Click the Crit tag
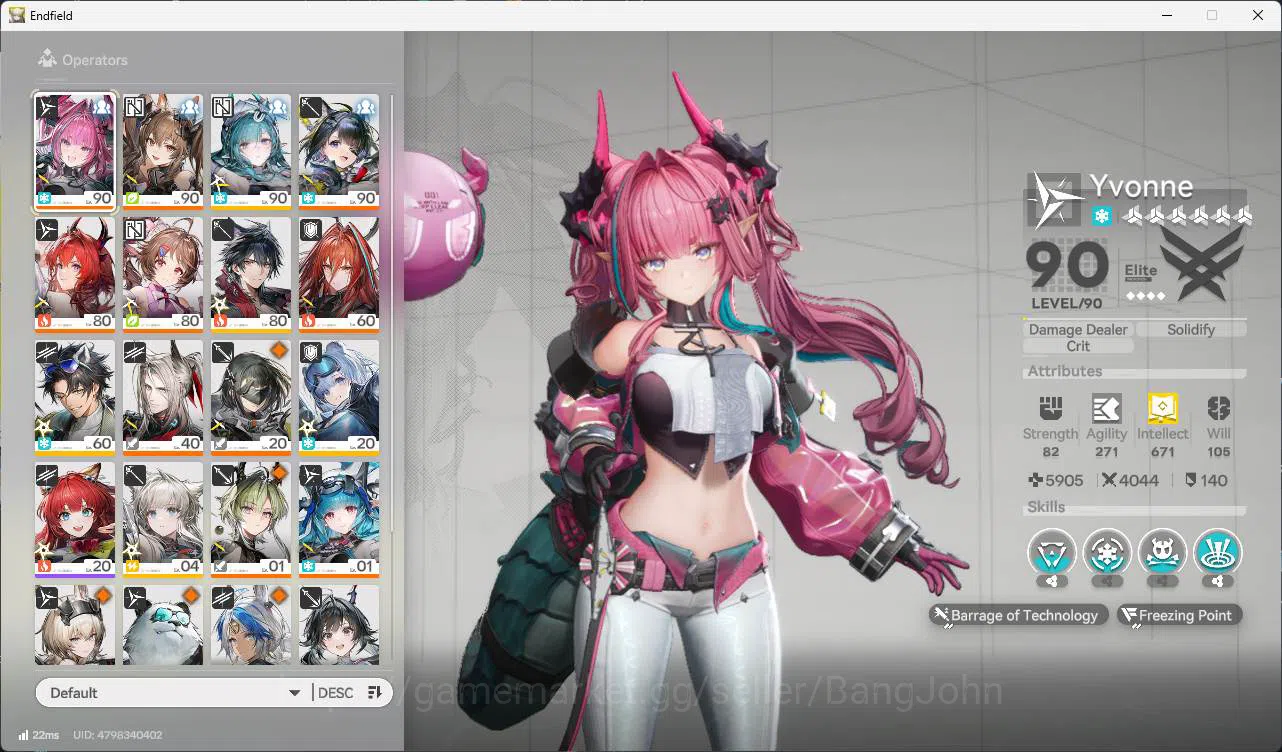 point(1078,346)
